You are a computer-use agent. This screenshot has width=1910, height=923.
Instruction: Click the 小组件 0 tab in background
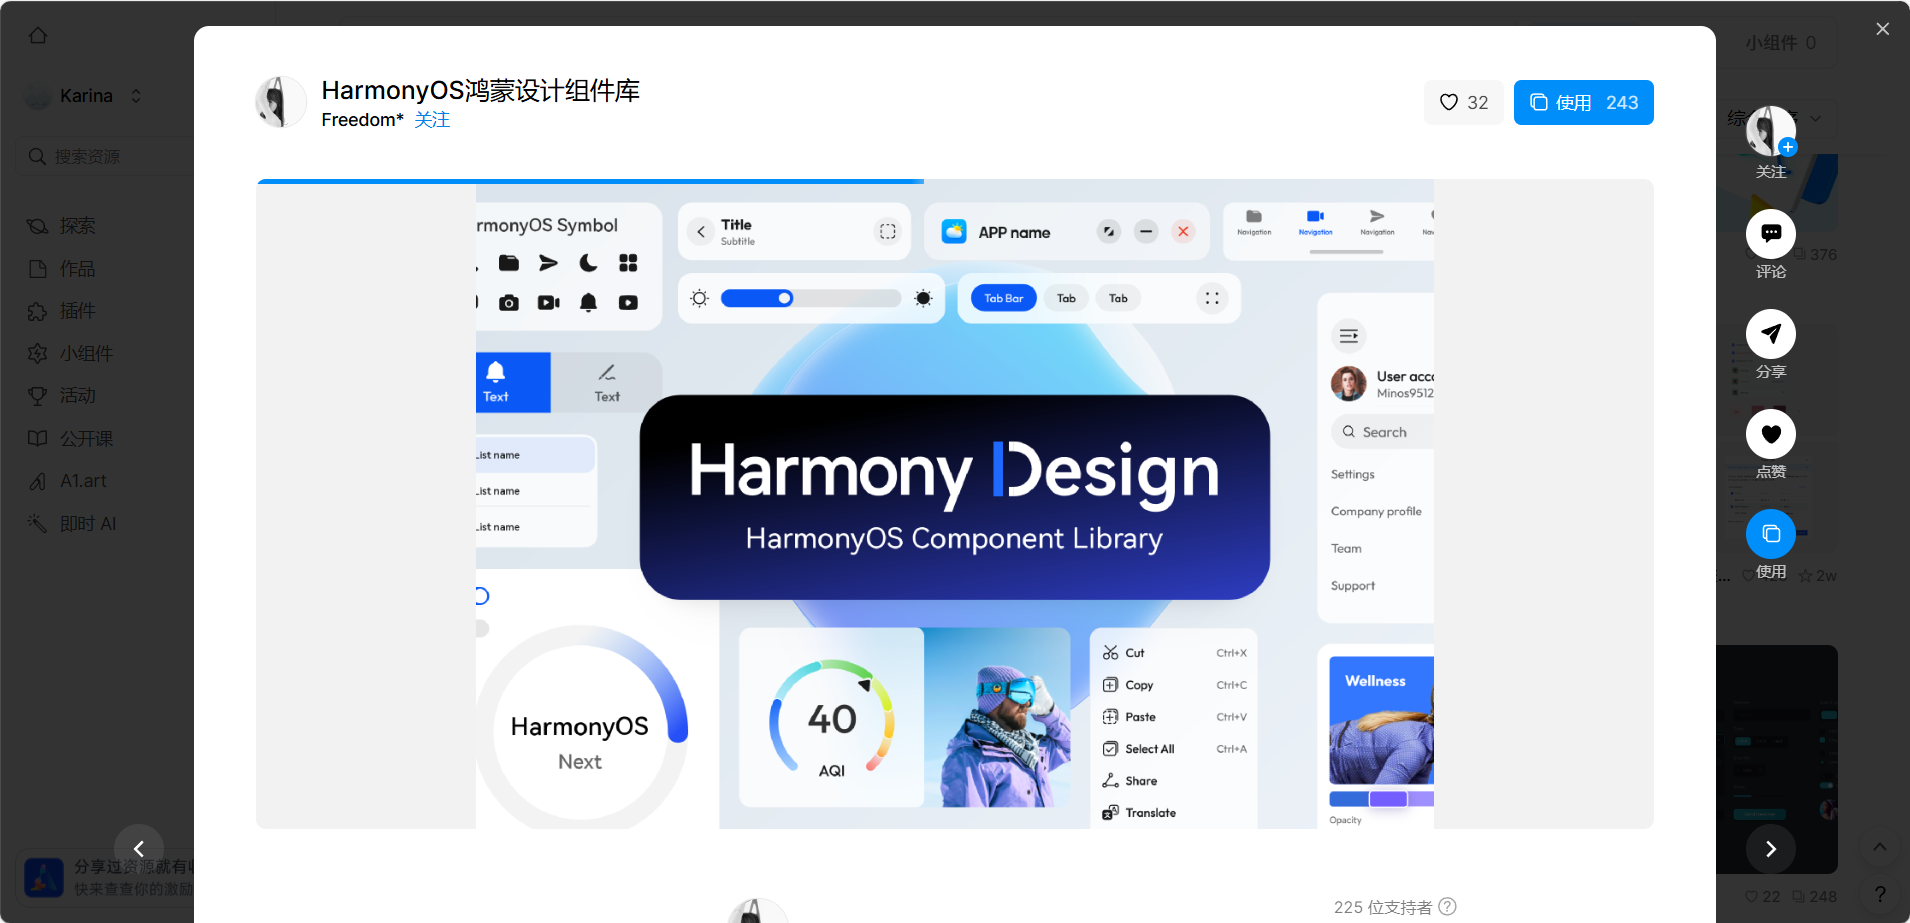(1780, 43)
